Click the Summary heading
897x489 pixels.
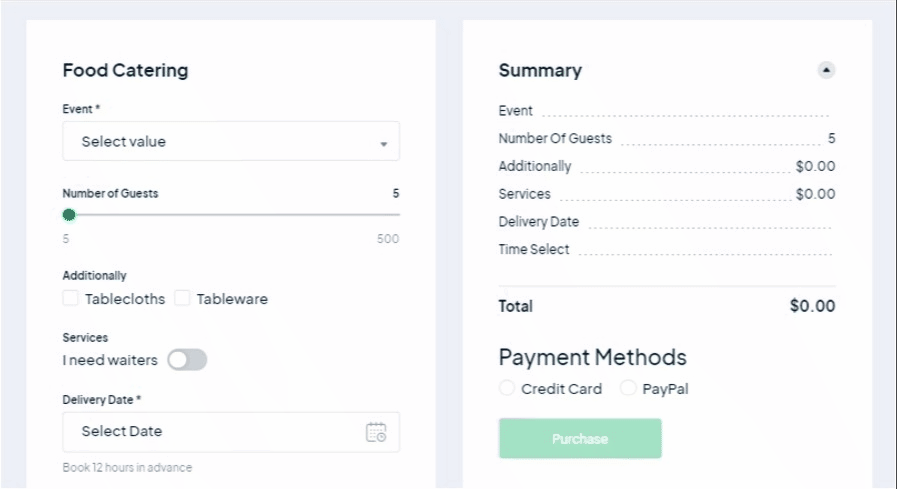point(540,71)
